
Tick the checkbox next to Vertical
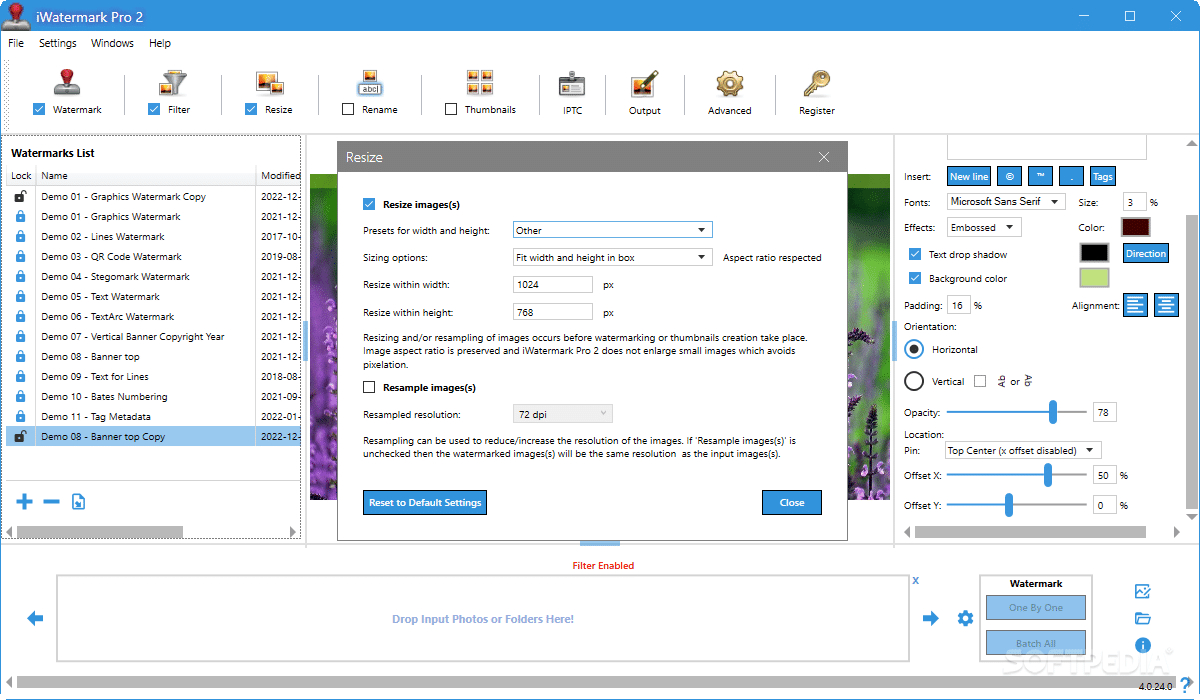pos(980,381)
